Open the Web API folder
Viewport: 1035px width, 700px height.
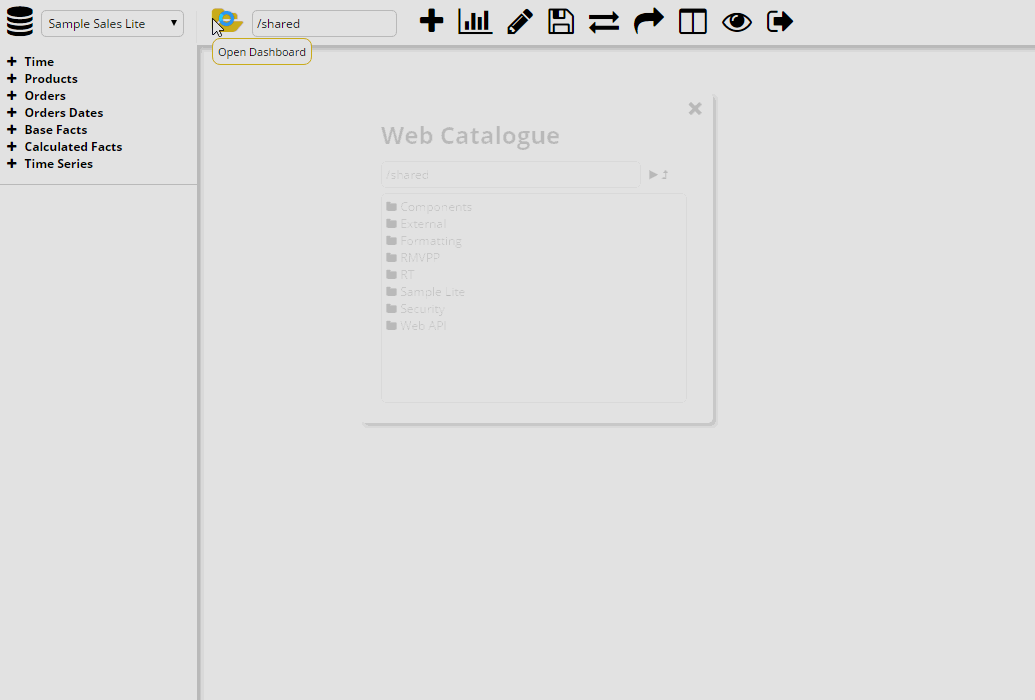(423, 326)
